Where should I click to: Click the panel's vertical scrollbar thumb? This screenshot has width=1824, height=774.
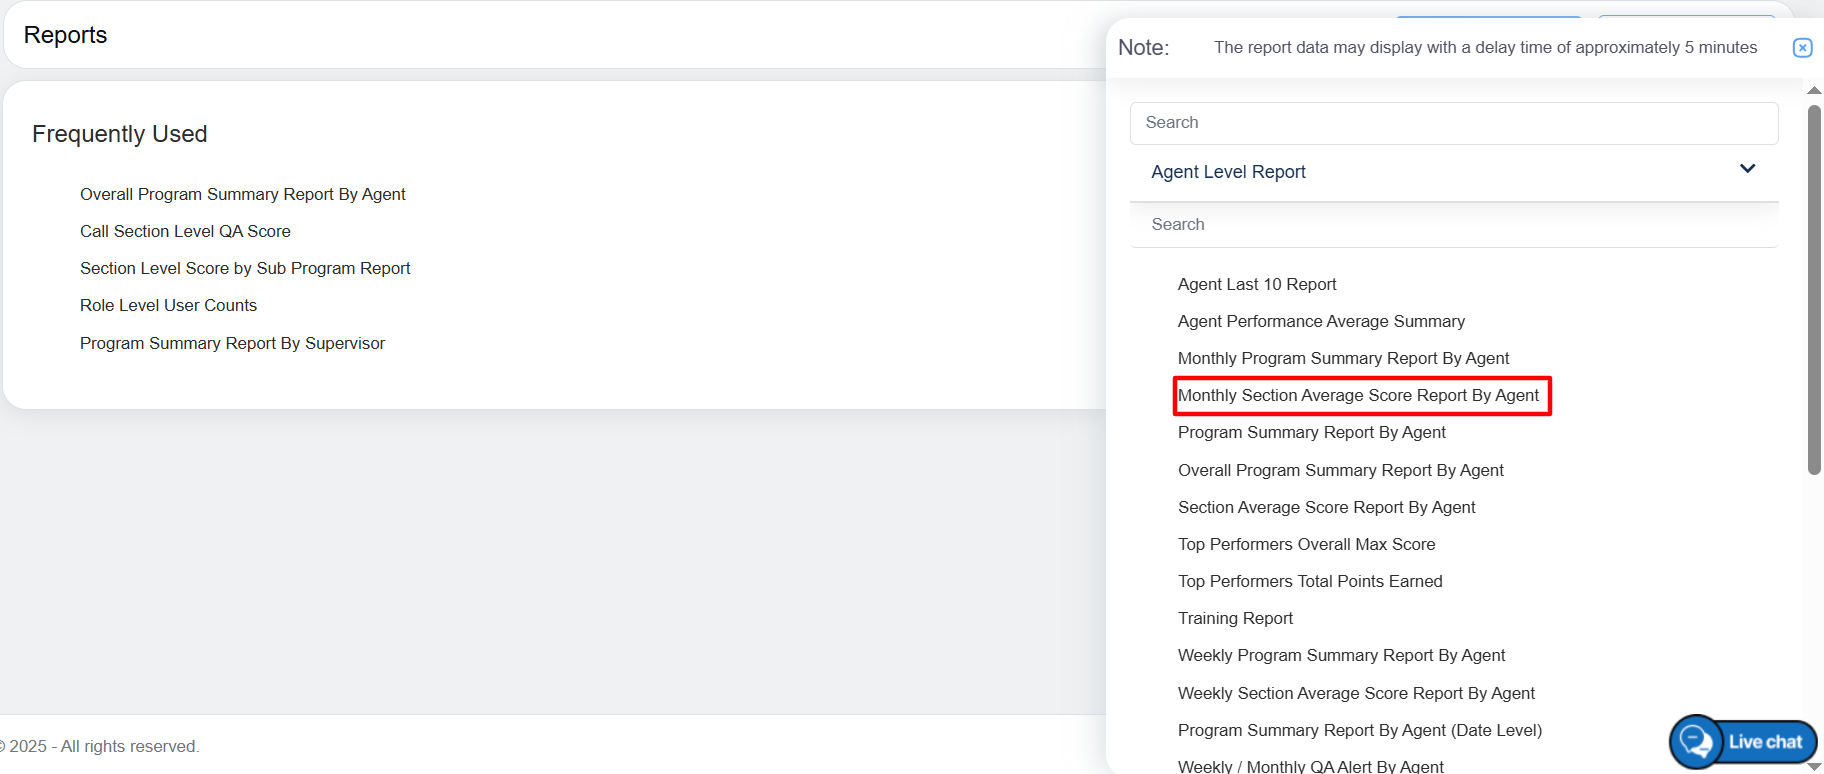click(x=1814, y=290)
